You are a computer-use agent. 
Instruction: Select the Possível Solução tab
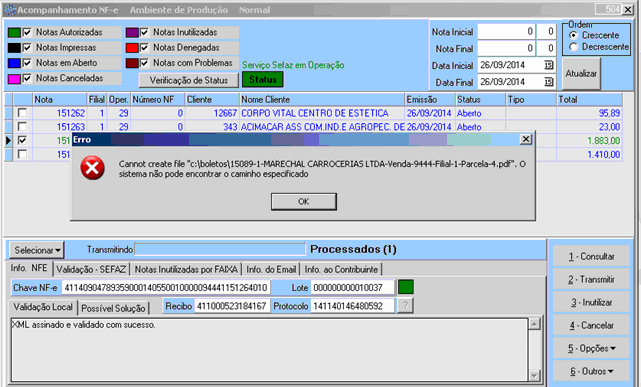[x=113, y=308]
